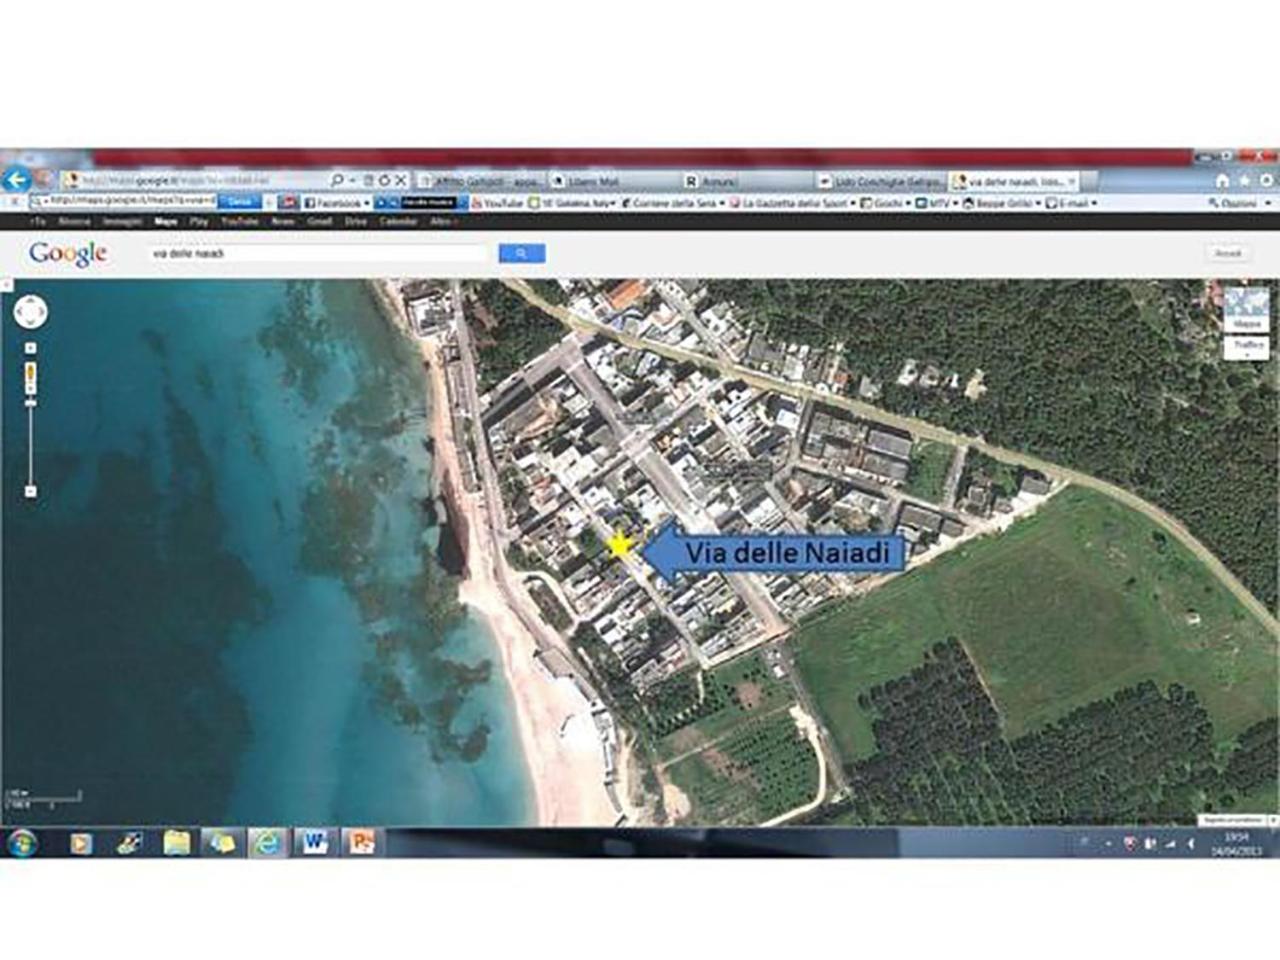Image resolution: width=1280 pixels, height=960 pixels.
Task: Click the Google Maps search field
Action: (x=322, y=254)
